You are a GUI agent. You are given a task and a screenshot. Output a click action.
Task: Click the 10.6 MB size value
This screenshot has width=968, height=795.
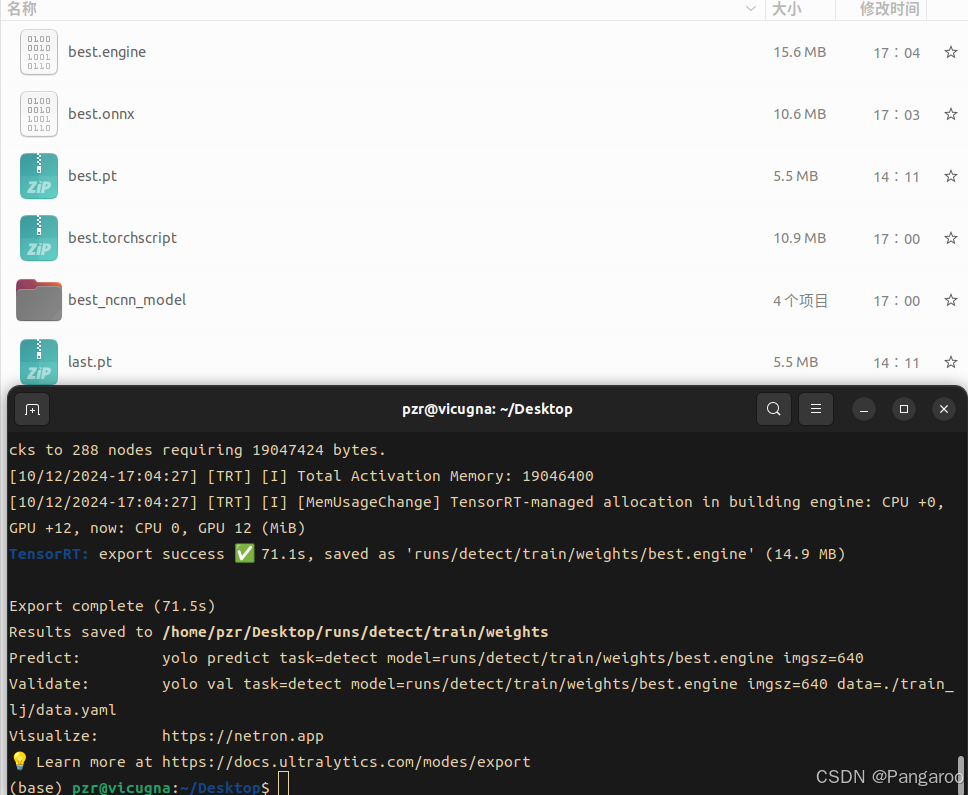point(799,114)
